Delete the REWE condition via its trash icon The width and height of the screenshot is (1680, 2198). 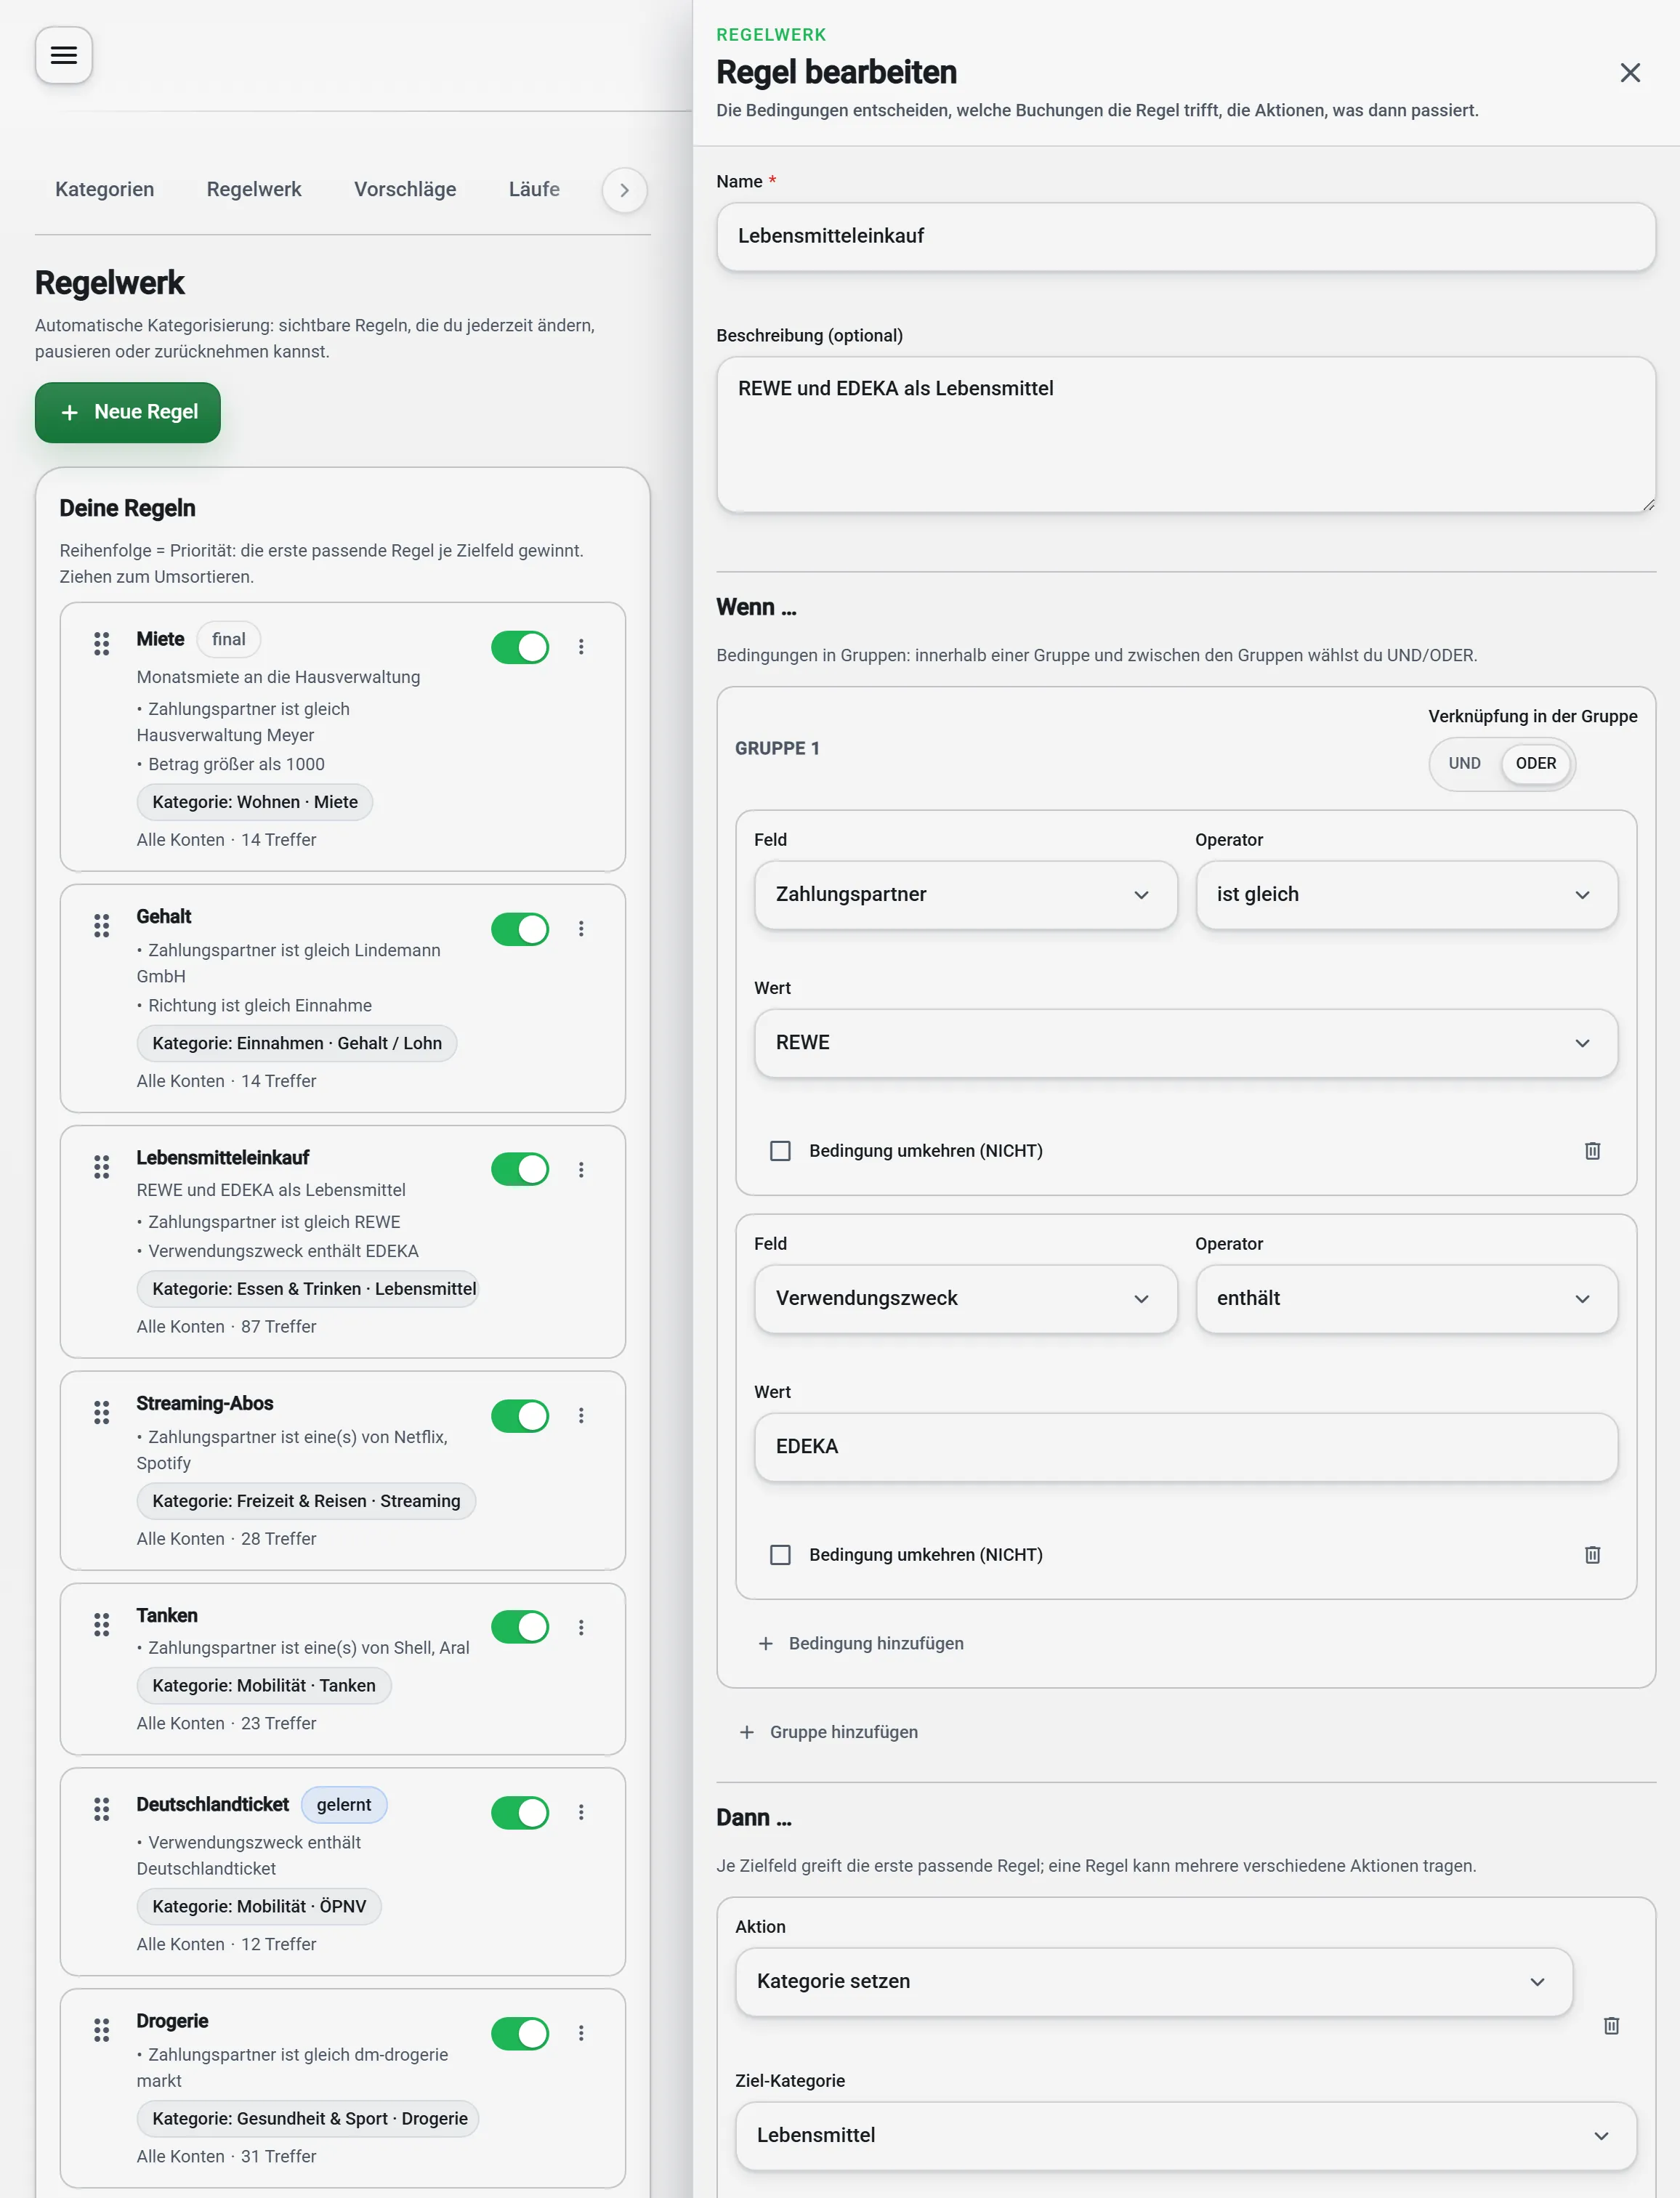tap(1593, 1151)
